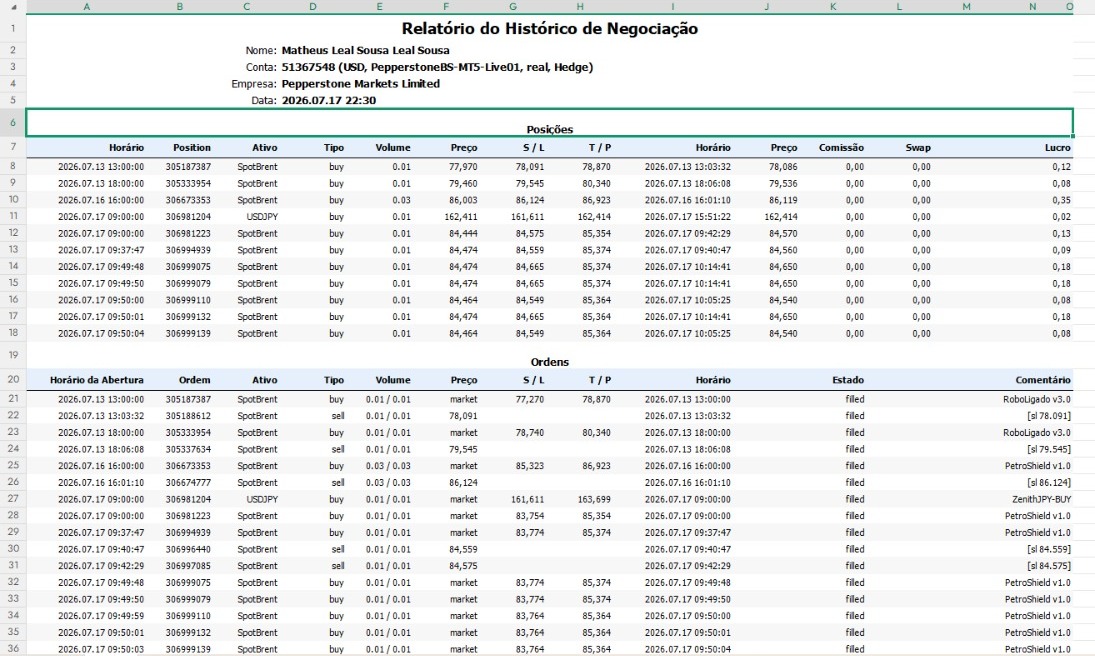Viewport: 1095px width, 656px height.
Task: Click order 306674777 in row 26
Action: (x=188, y=483)
